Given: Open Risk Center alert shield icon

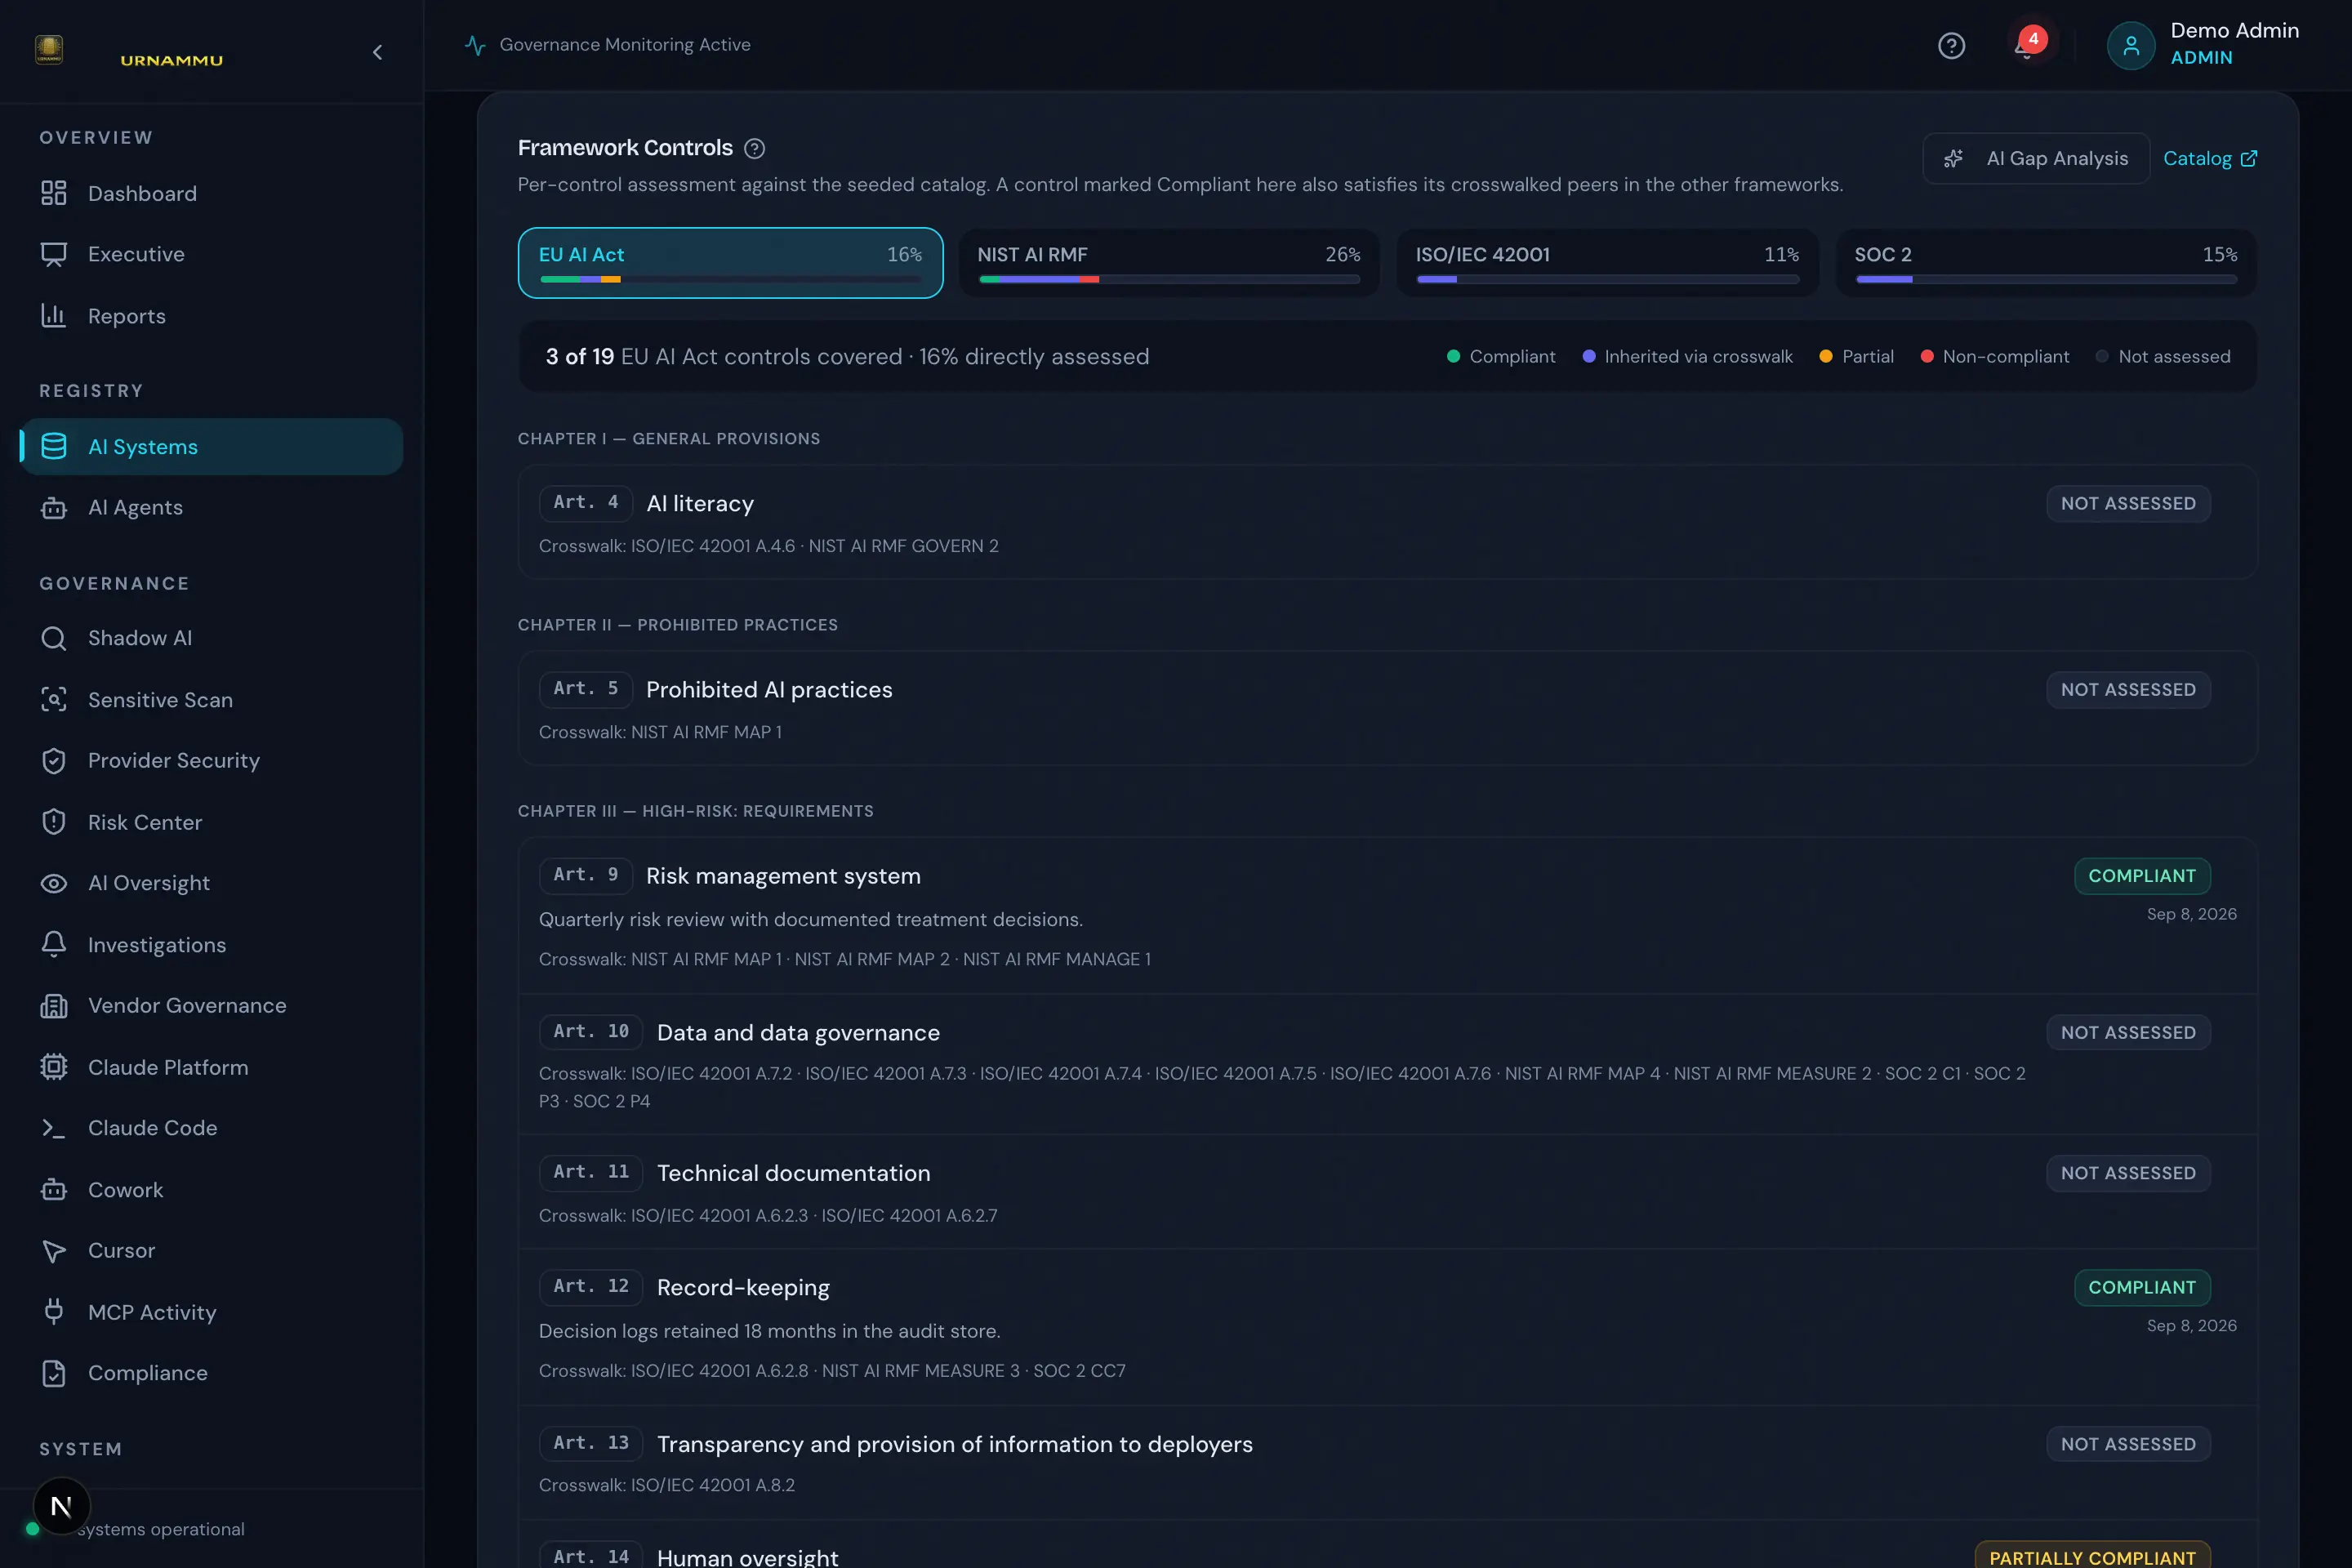Looking at the screenshot, I should pyautogui.click(x=54, y=822).
